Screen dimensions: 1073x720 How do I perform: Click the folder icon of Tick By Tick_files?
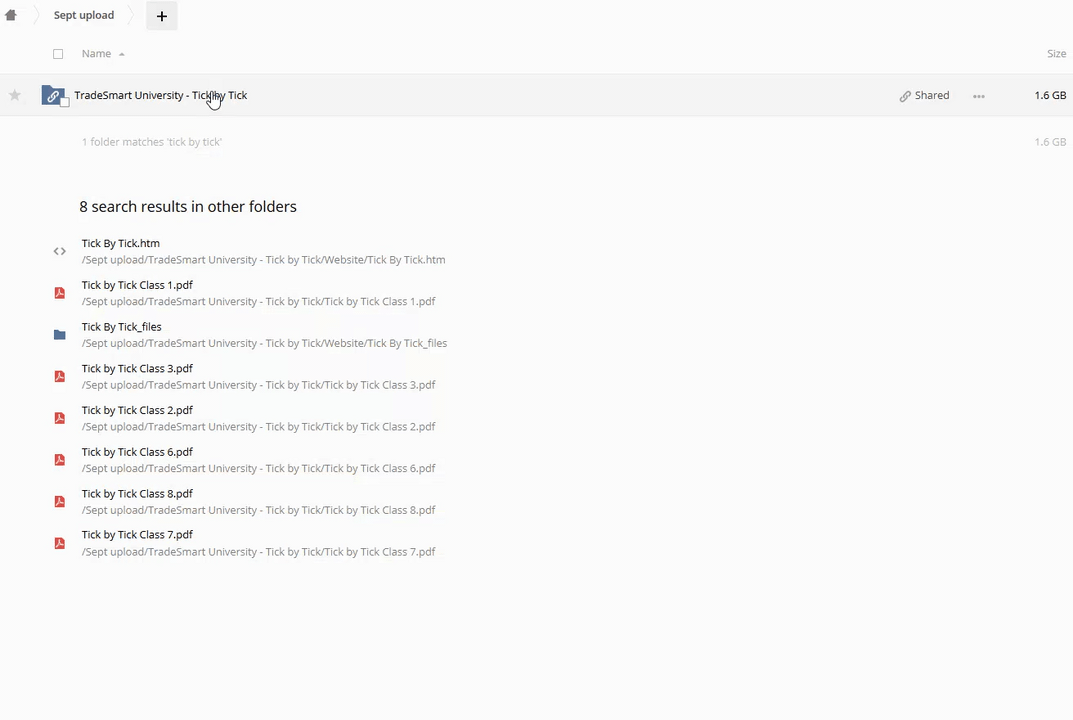pyautogui.click(x=59, y=335)
